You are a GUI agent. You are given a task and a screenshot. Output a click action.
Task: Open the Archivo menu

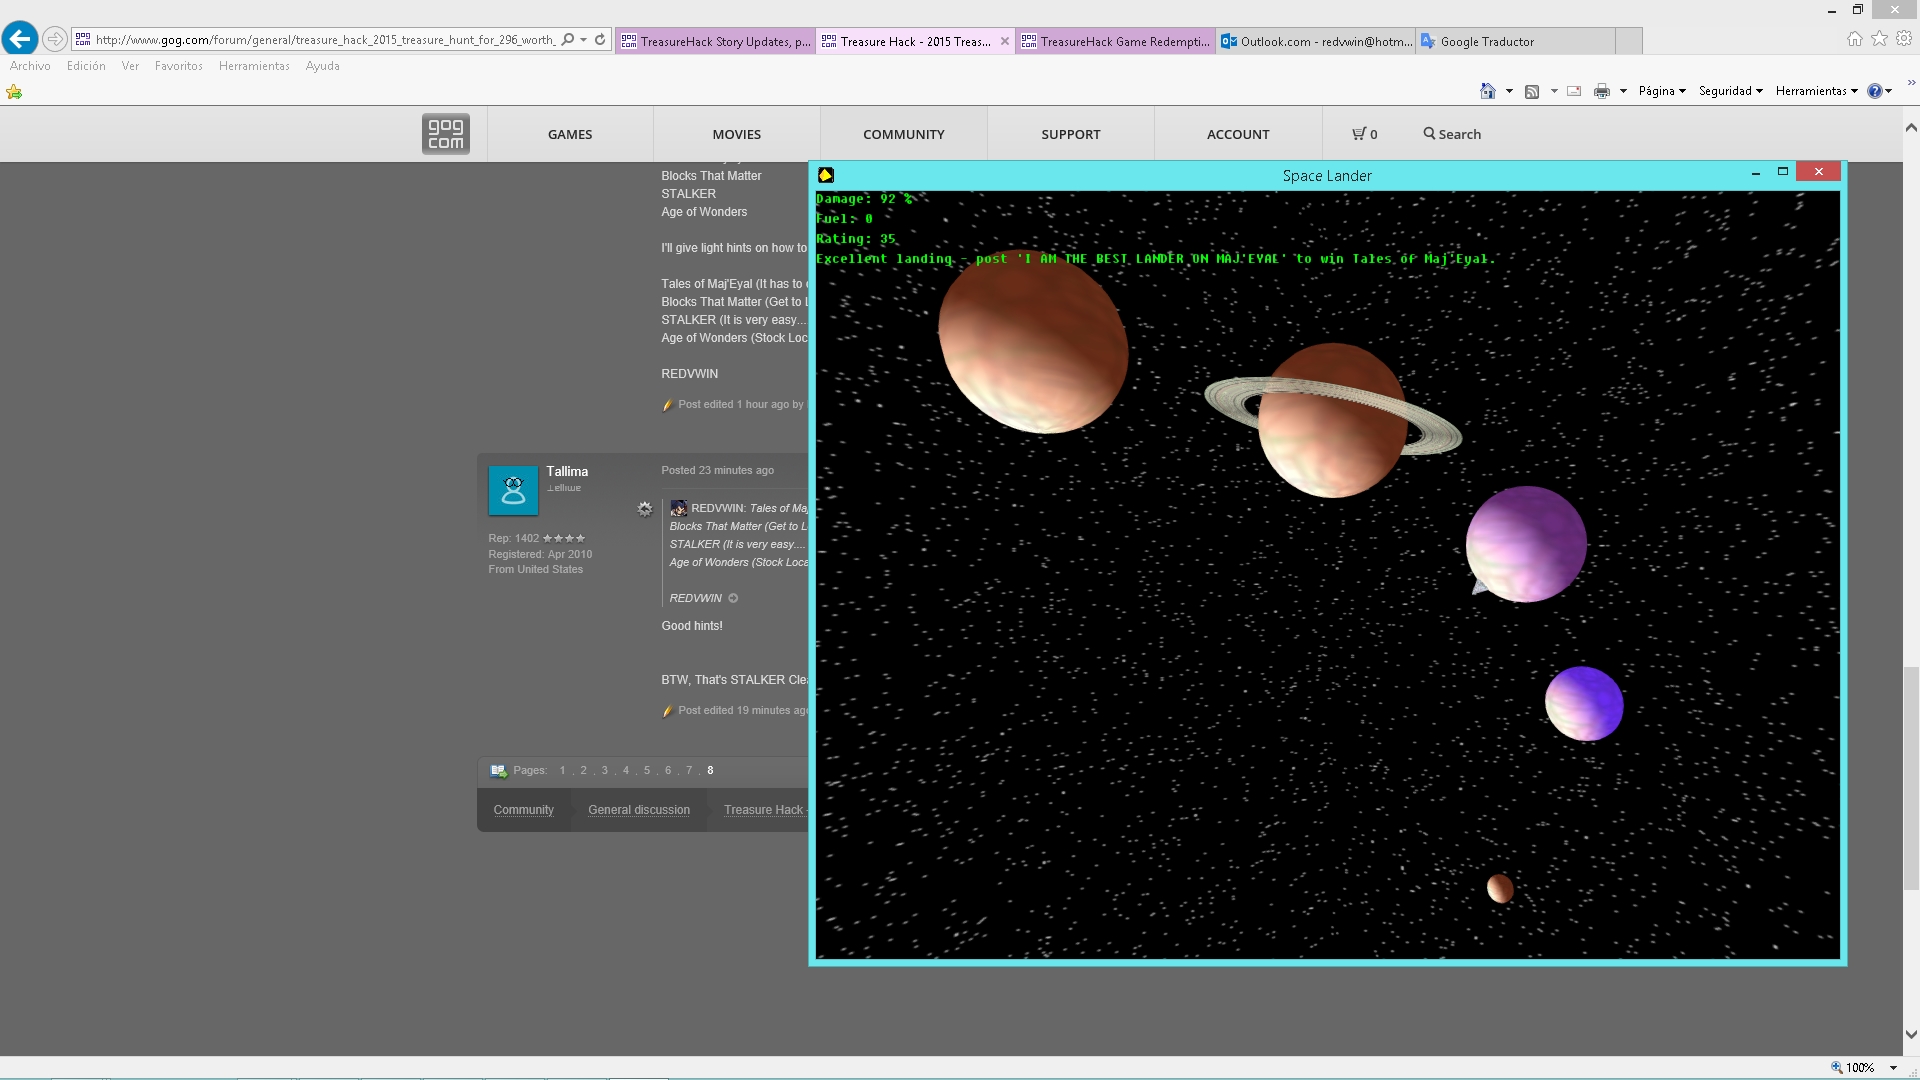[x=30, y=66]
